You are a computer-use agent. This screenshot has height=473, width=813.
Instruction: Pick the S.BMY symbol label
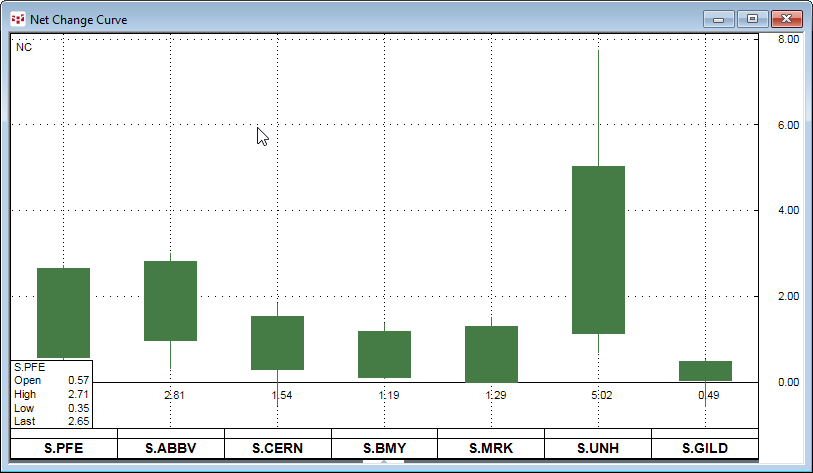(384, 448)
